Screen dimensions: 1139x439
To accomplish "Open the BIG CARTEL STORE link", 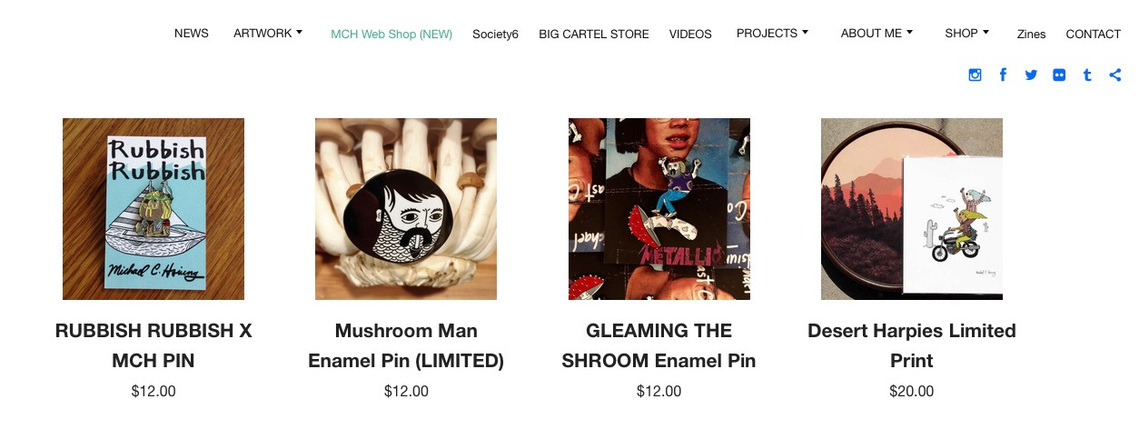I will point(593,34).
